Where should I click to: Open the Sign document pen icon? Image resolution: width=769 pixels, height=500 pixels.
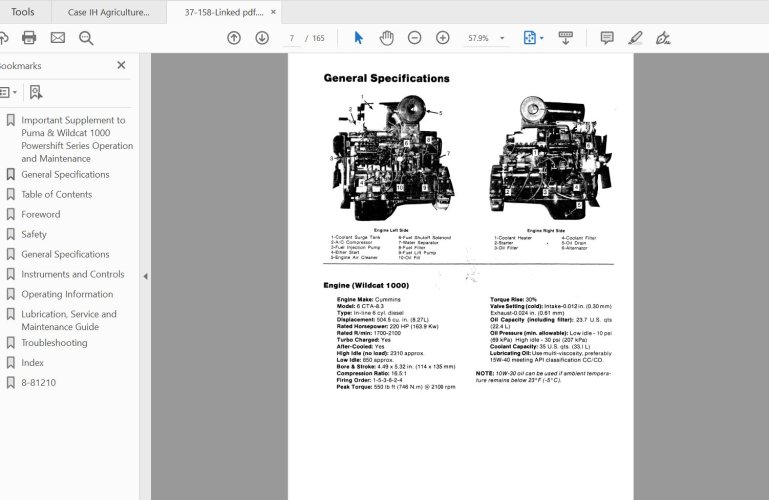pos(663,38)
